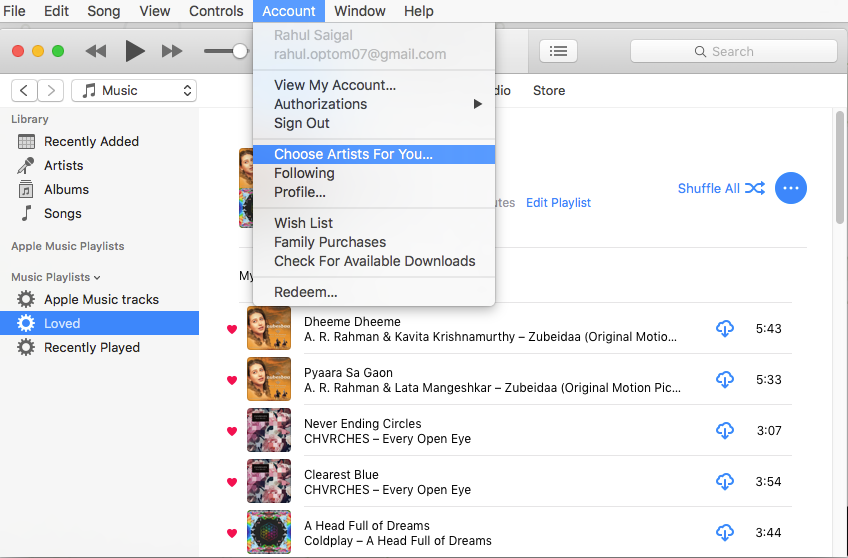Open the Store tab
The width and height of the screenshot is (848, 558).
point(549,90)
